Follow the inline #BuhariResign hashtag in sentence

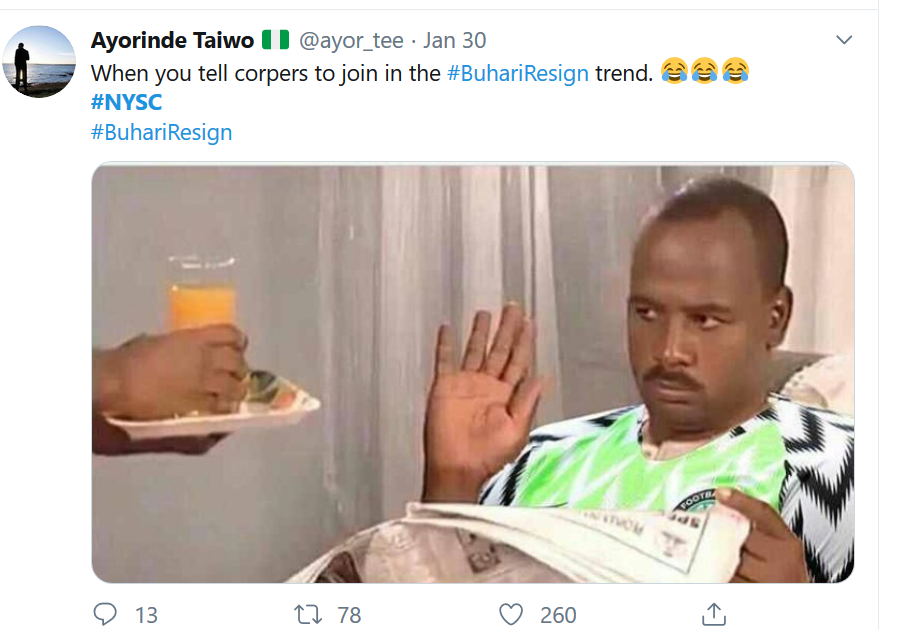coord(517,73)
